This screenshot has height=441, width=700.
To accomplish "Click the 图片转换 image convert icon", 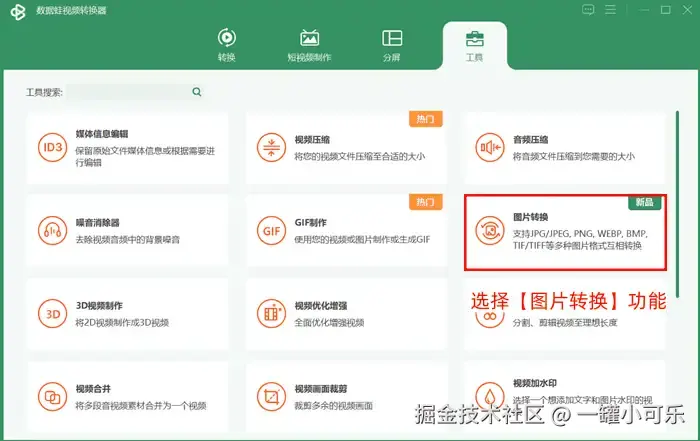I will pos(490,231).
